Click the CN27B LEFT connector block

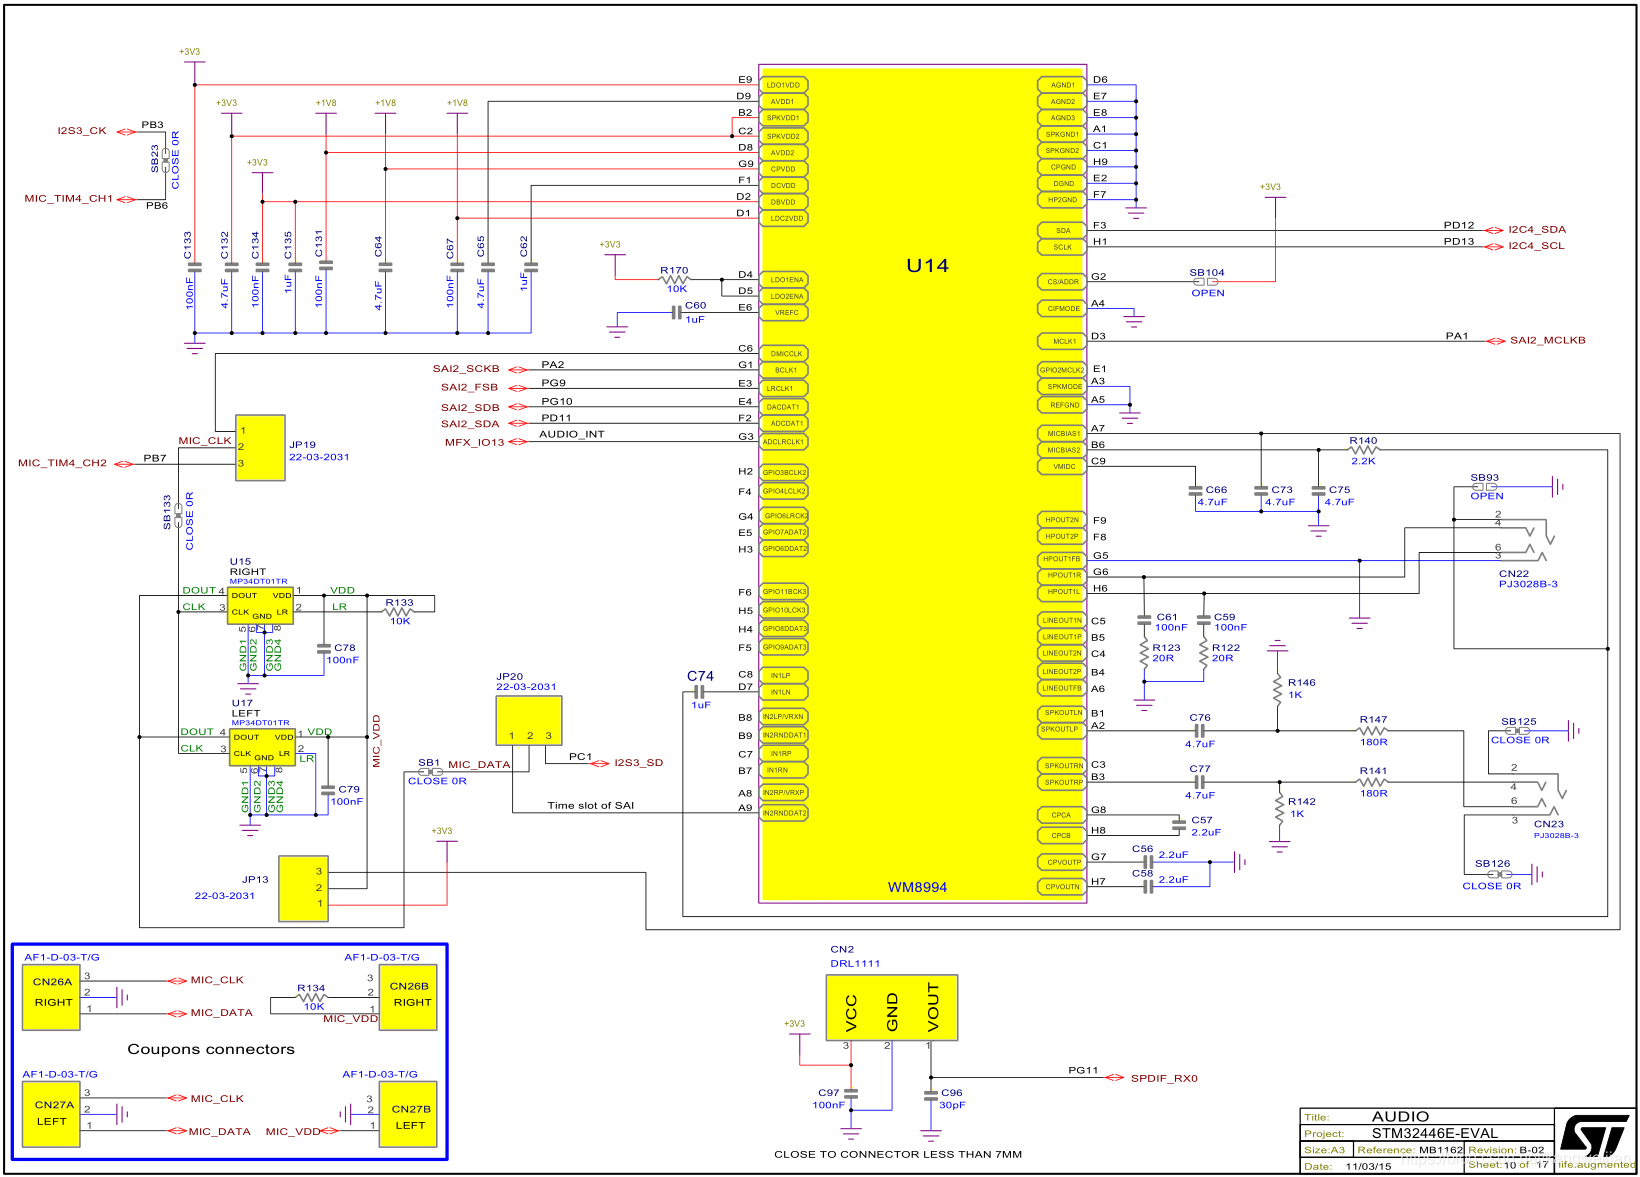(x=408, y=1114)
